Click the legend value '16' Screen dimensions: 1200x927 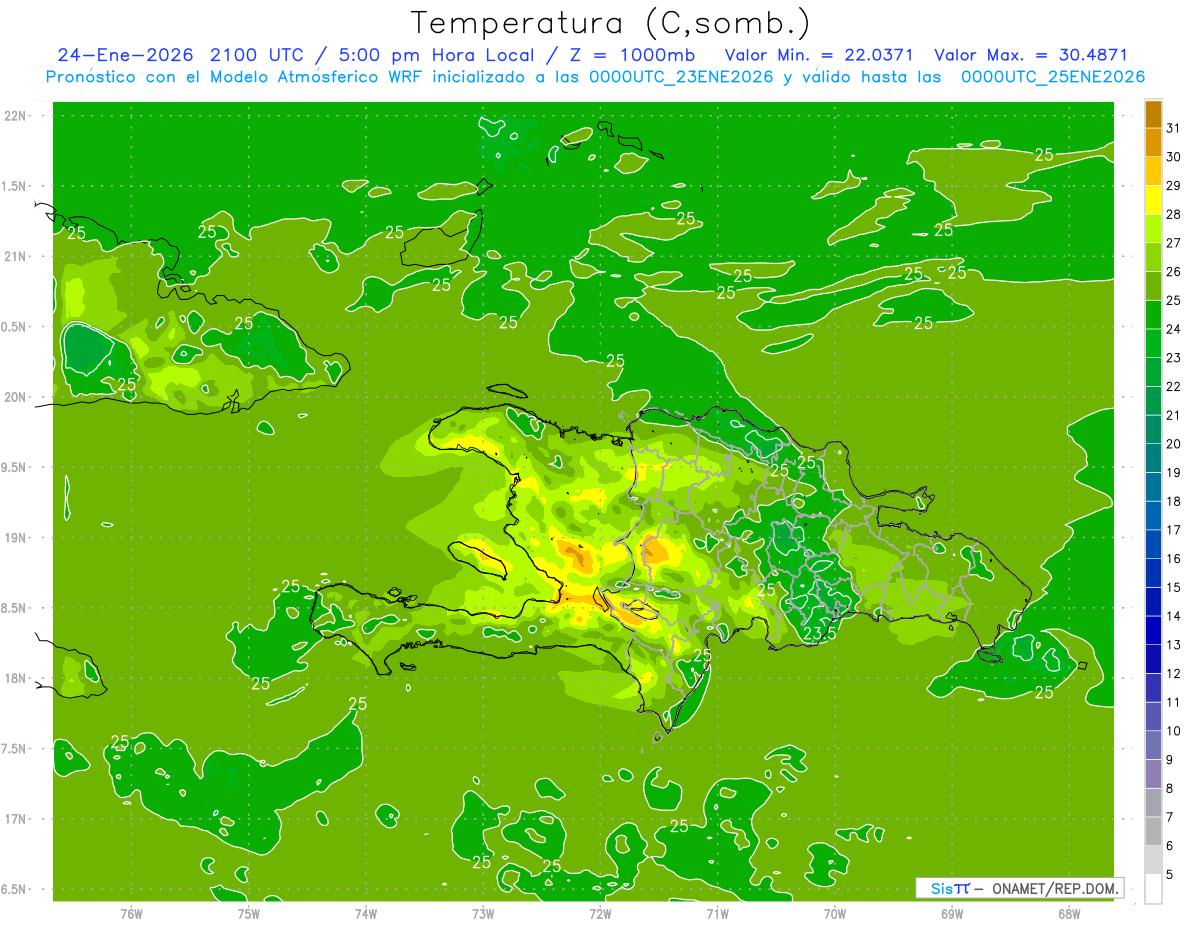(x=1174, y=559)
